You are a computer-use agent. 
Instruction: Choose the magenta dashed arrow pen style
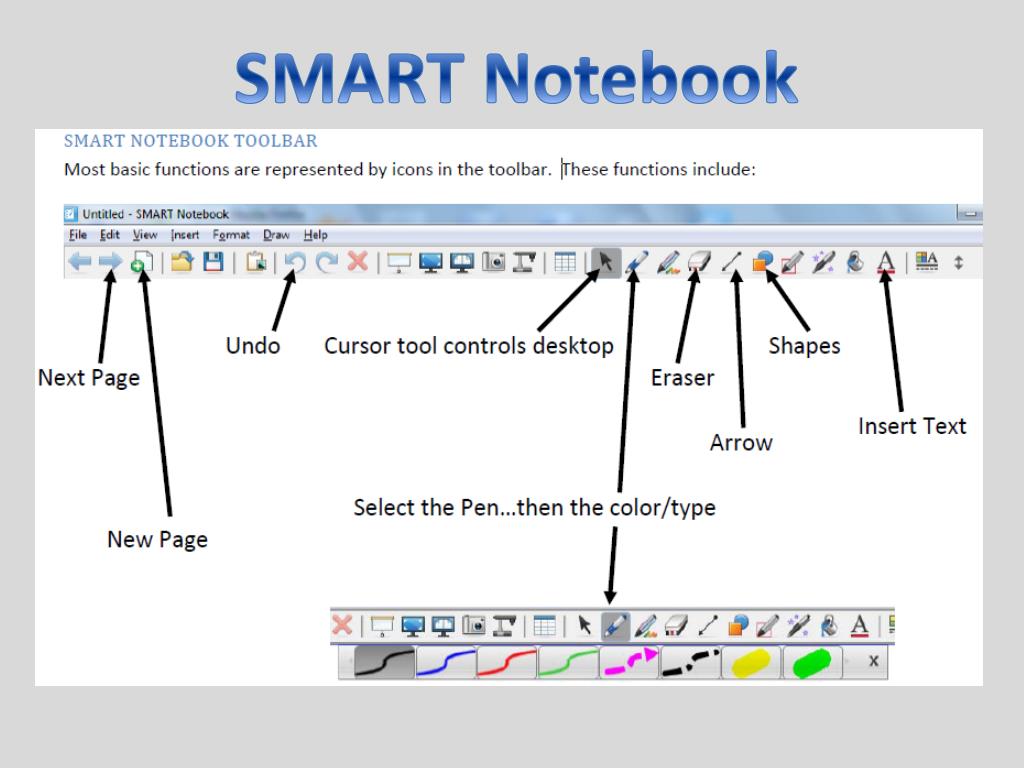630,662
